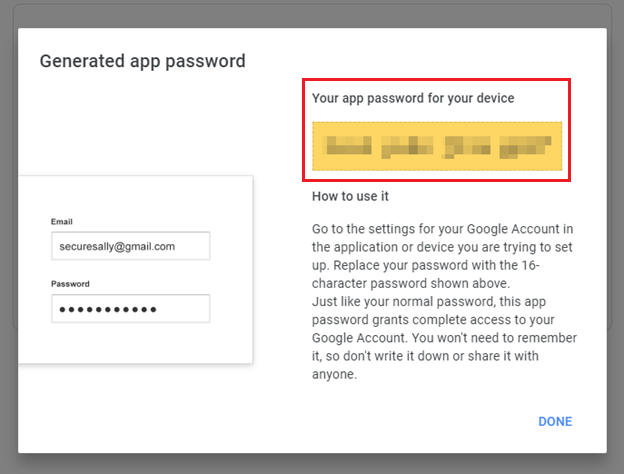Click the 'Email' label above the field

pos(62,221)
